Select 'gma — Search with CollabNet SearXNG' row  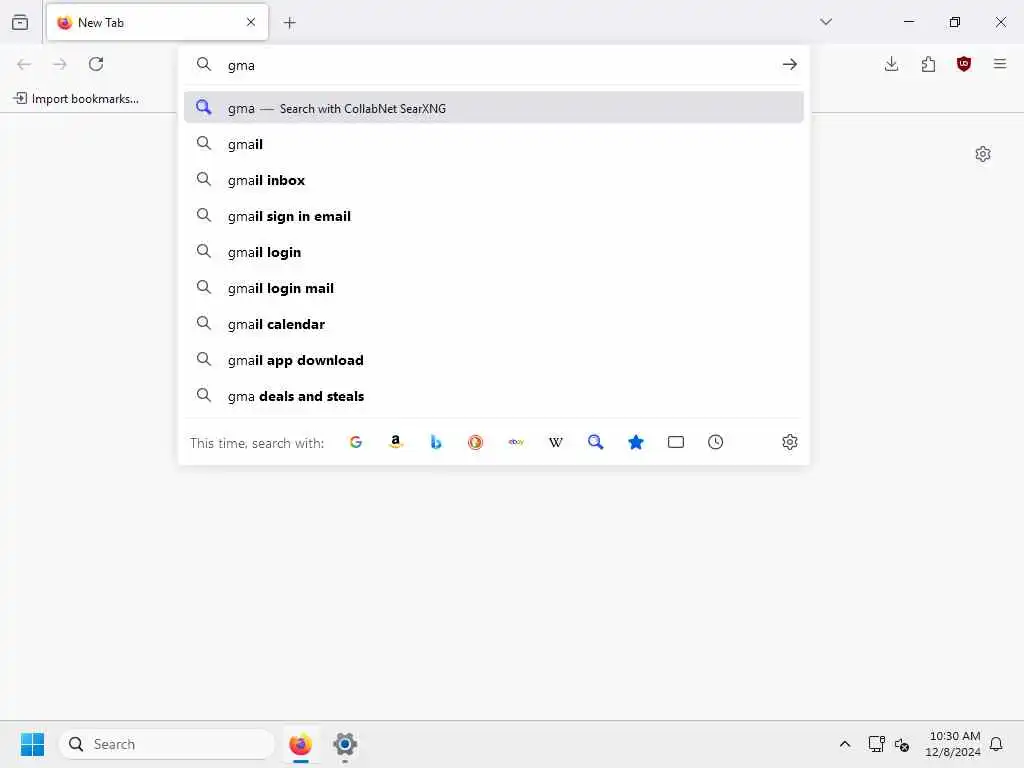(x=494, y=108)
